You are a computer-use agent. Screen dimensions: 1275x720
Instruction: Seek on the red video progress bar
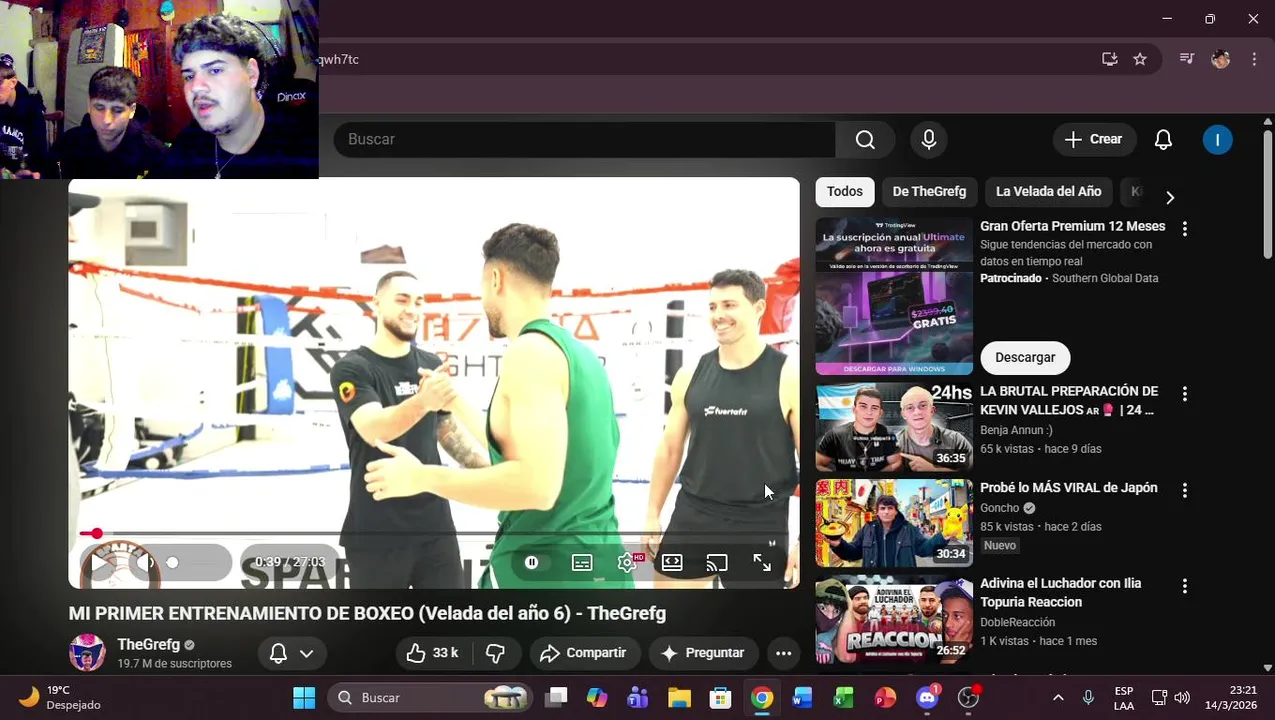click(433, 534)
